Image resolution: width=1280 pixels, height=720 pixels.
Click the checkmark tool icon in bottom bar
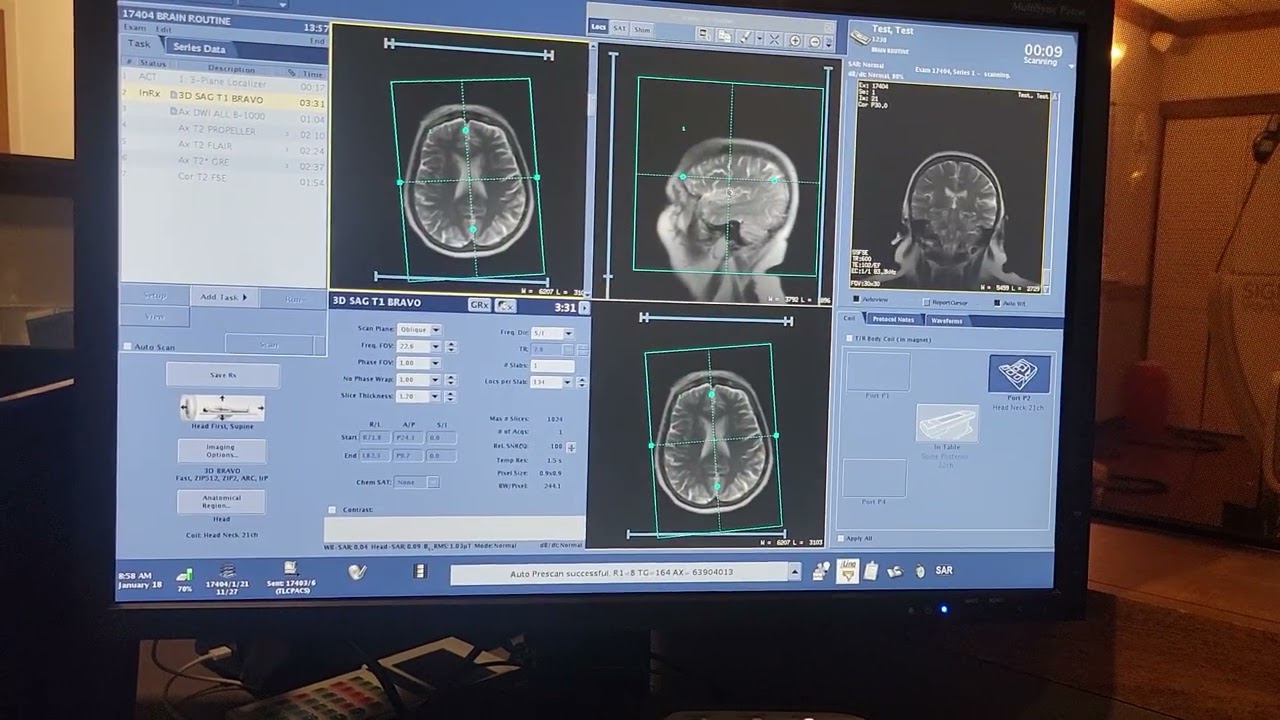click(357, 571)
